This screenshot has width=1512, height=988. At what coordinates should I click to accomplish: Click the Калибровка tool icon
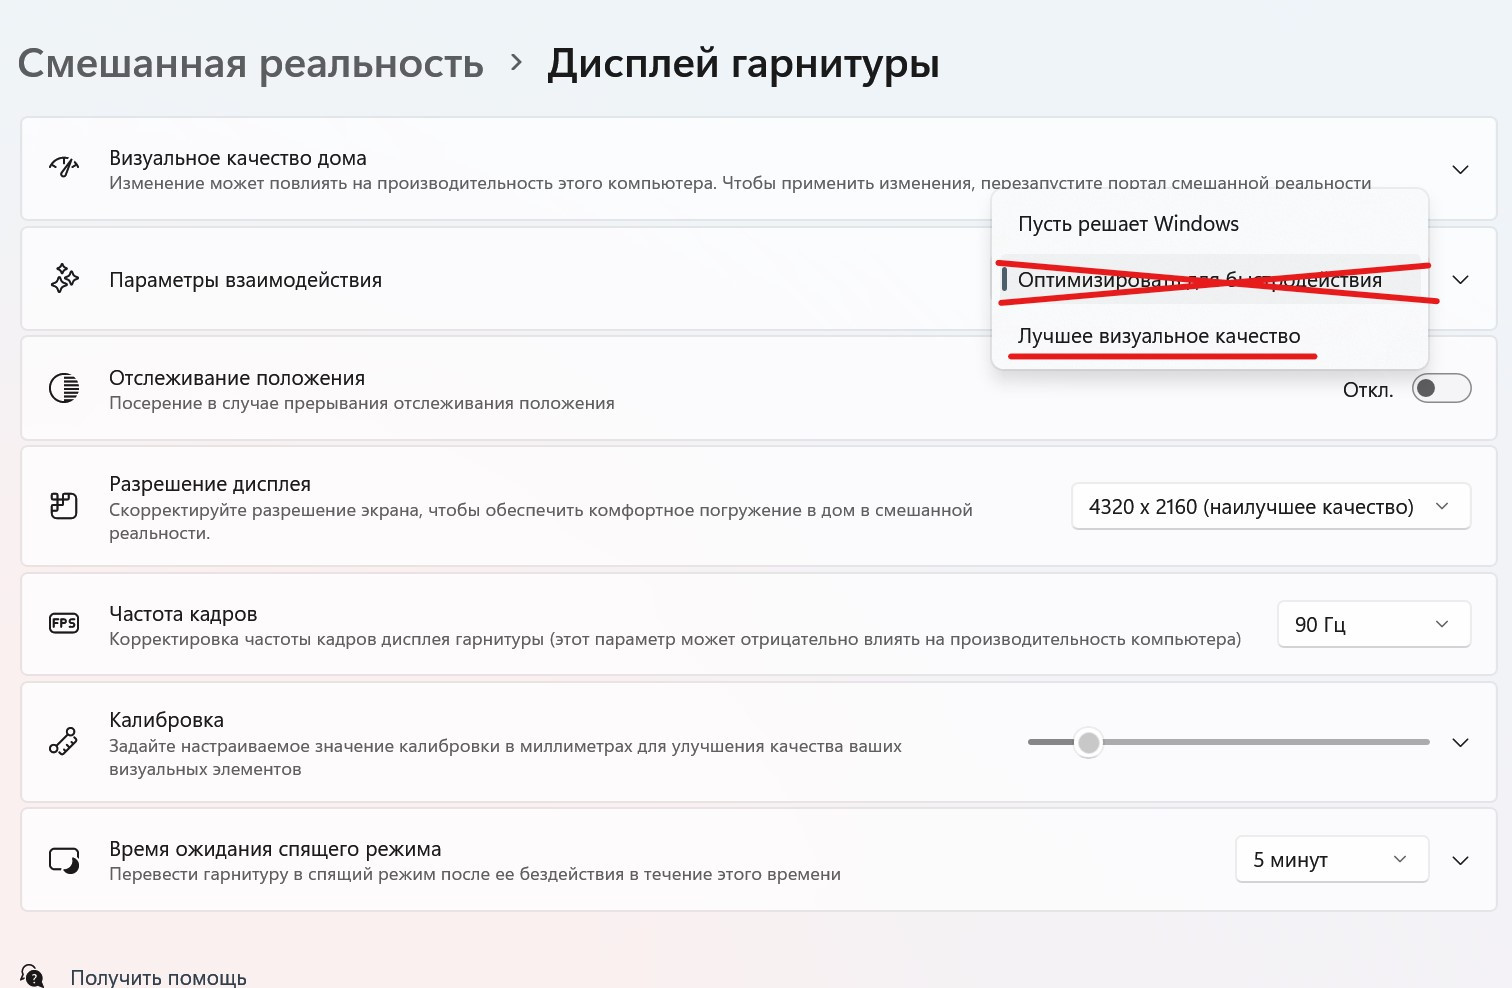[x=64, y=741]
